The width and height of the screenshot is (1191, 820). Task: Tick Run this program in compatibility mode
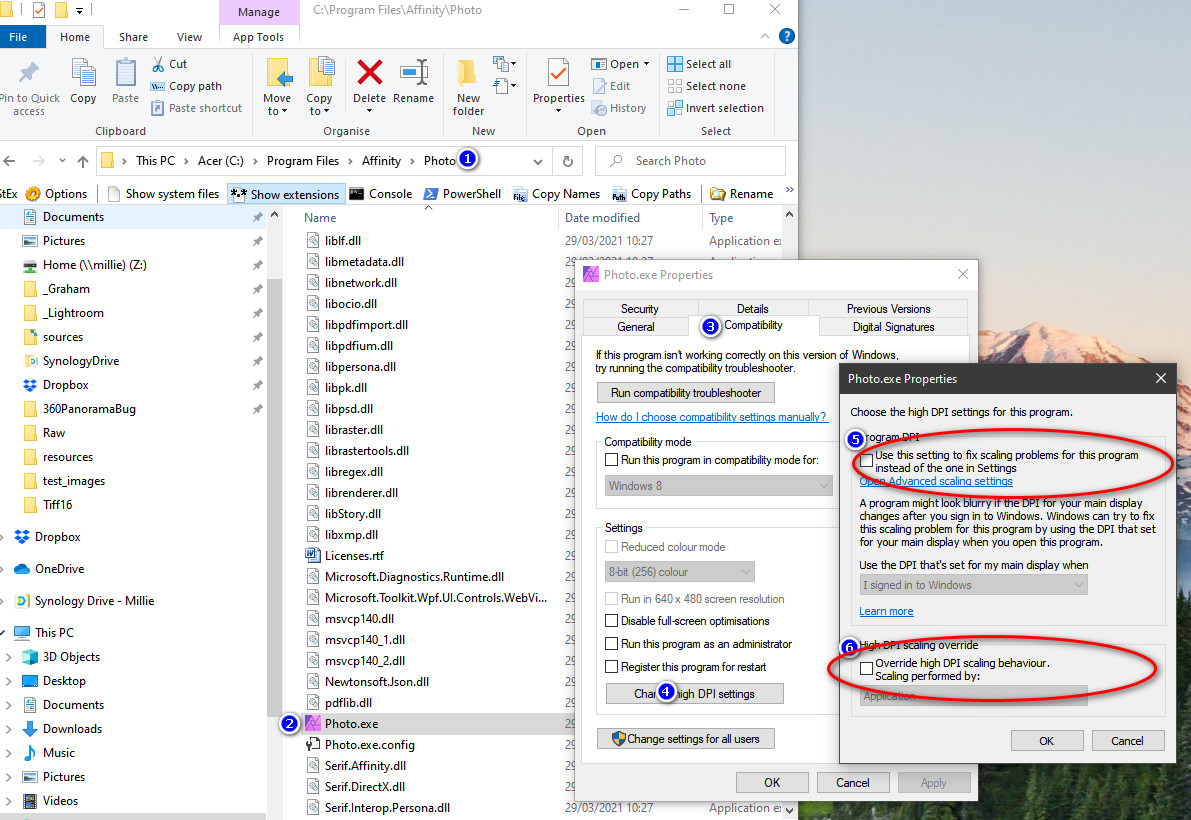(611, 460)
